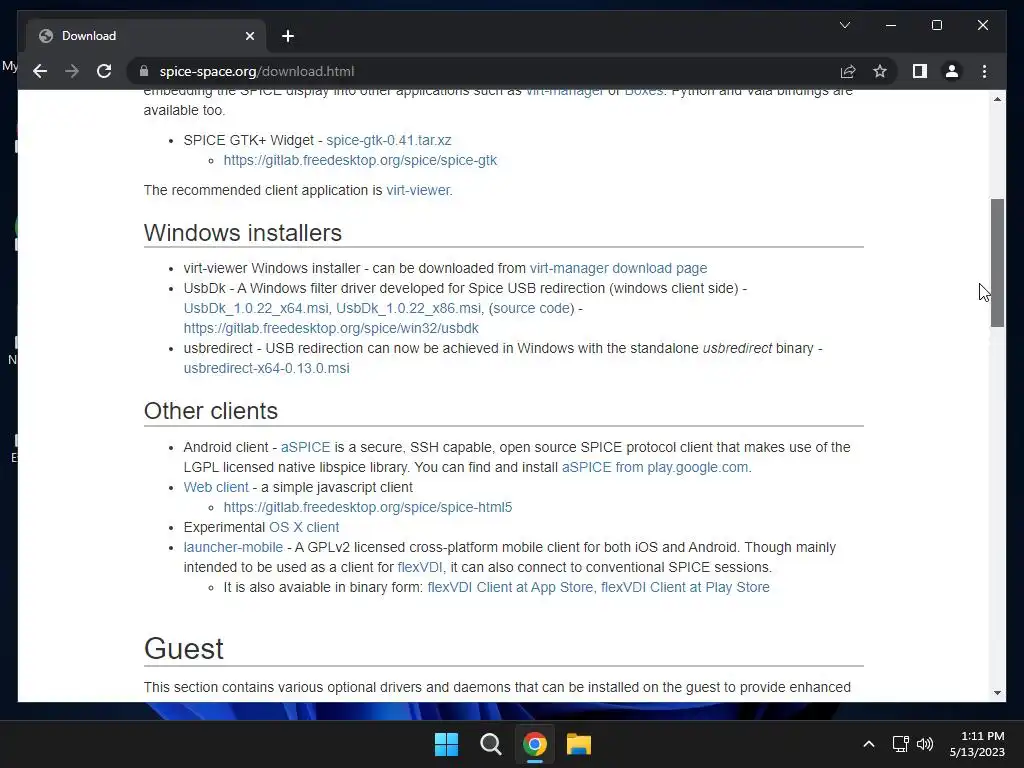Open flexVDI Client at App Store
1024x768 pixels.
(509, 587)
